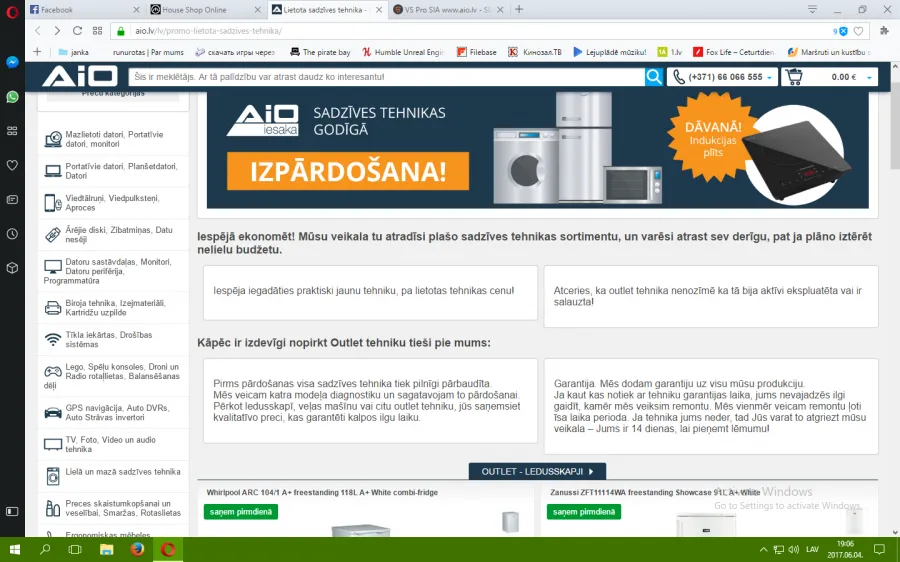Image resolution: width=900 pixels, height=562 pixels.
Task: Open Speed Dial from Opera sidebar
Action: click(12, 131)
